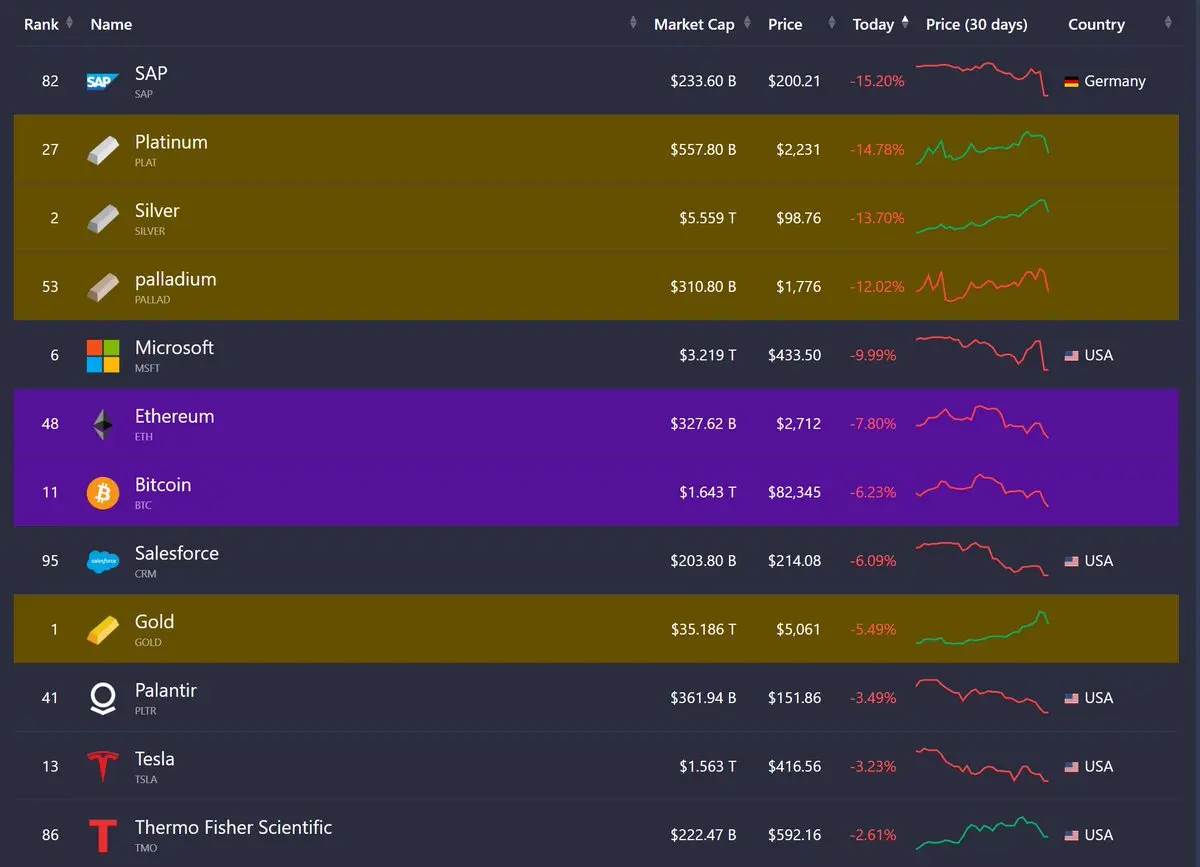The height and width of the screenshot is (867, 1200).
Task: Sort the table by Price column
Action: coord(785,24)
